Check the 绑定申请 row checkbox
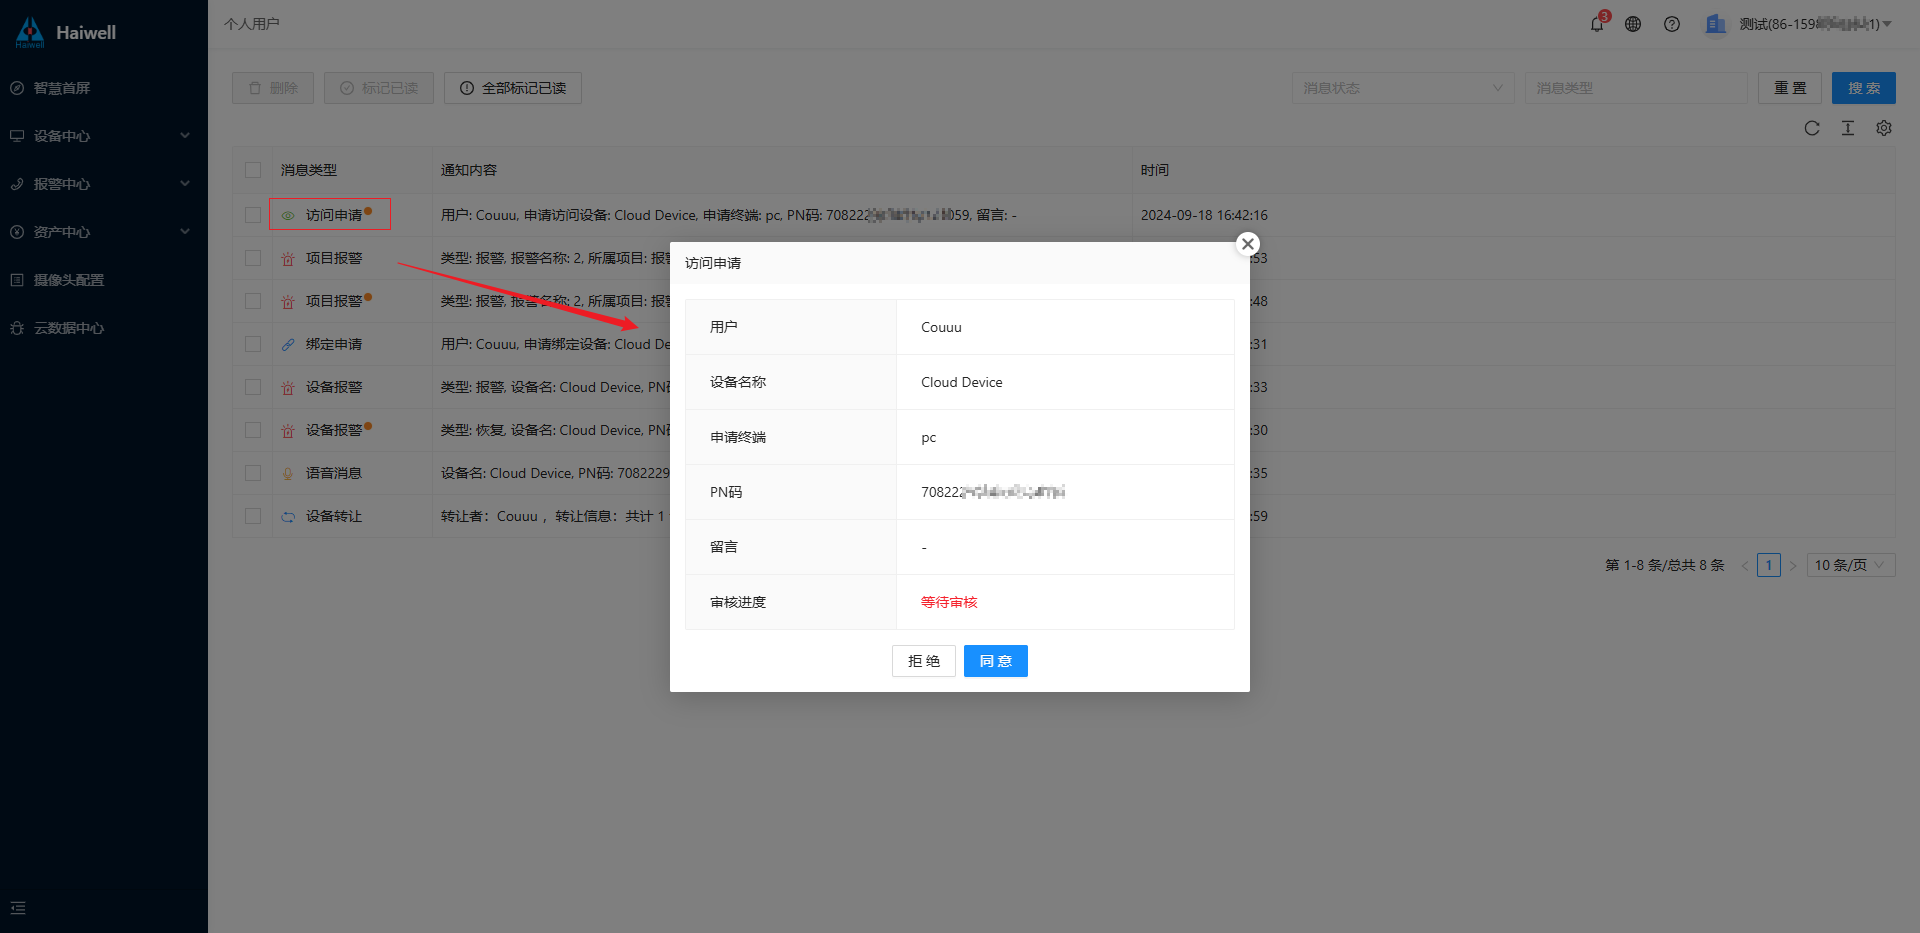 [x=253, y=344]
